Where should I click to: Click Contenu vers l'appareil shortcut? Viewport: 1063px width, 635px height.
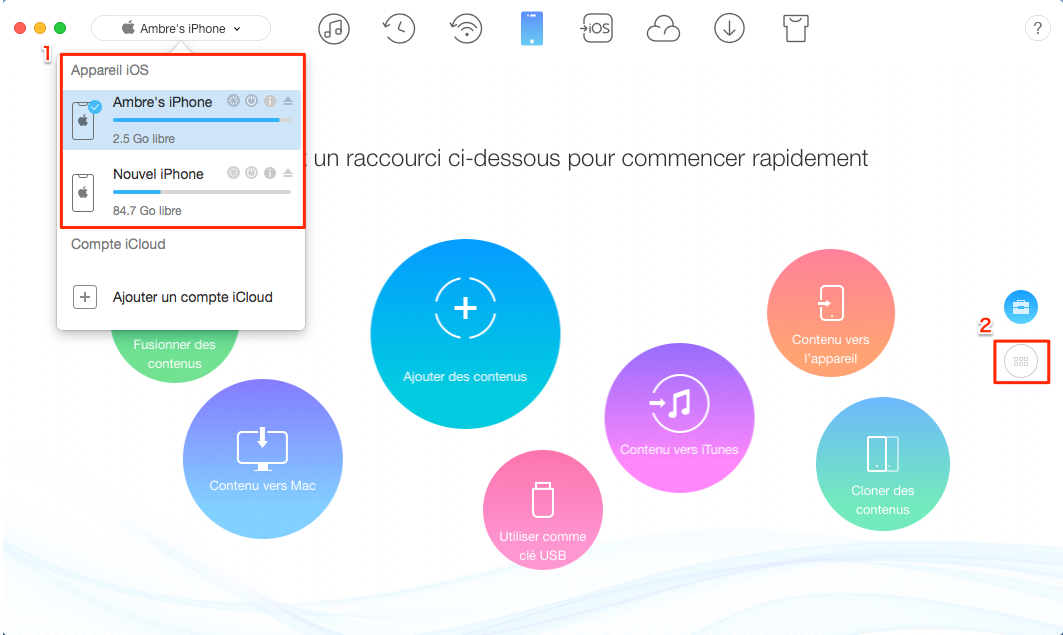(x=830, y=313)
